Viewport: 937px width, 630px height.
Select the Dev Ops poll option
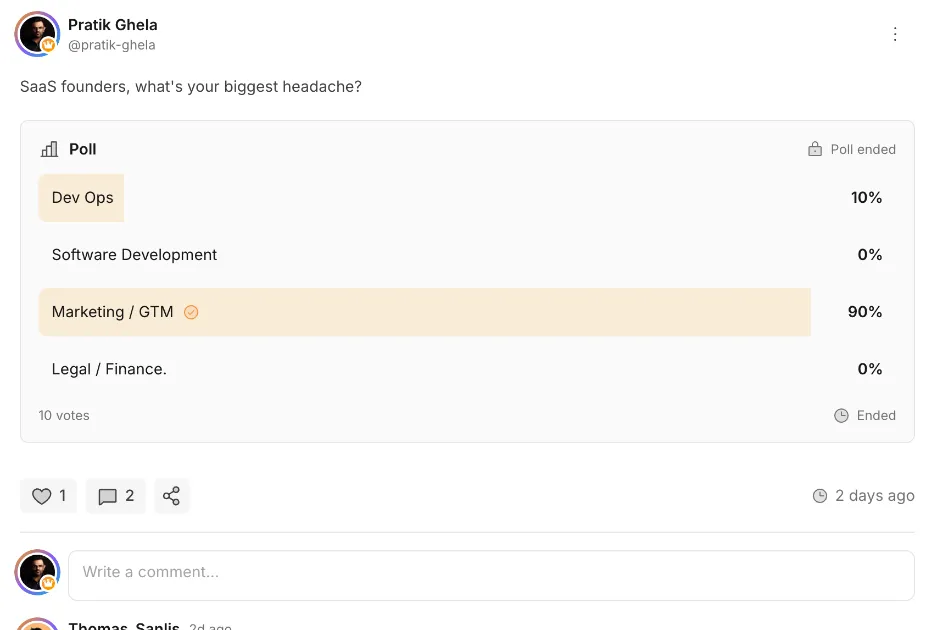pos(82,198)
